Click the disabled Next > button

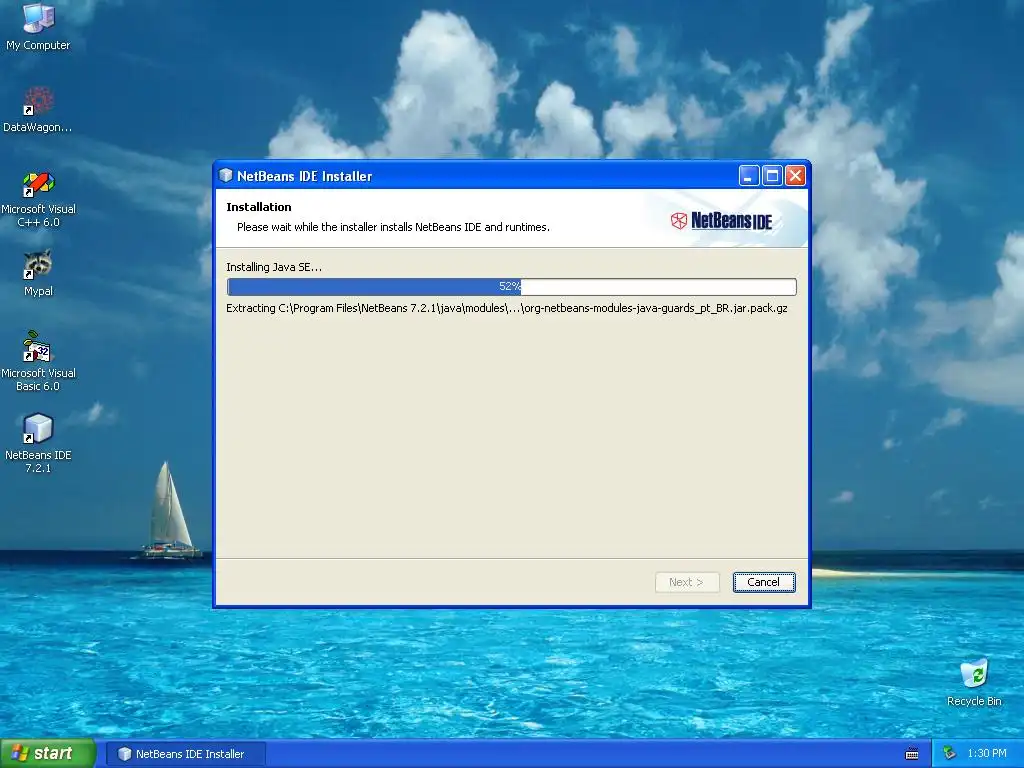686,582
